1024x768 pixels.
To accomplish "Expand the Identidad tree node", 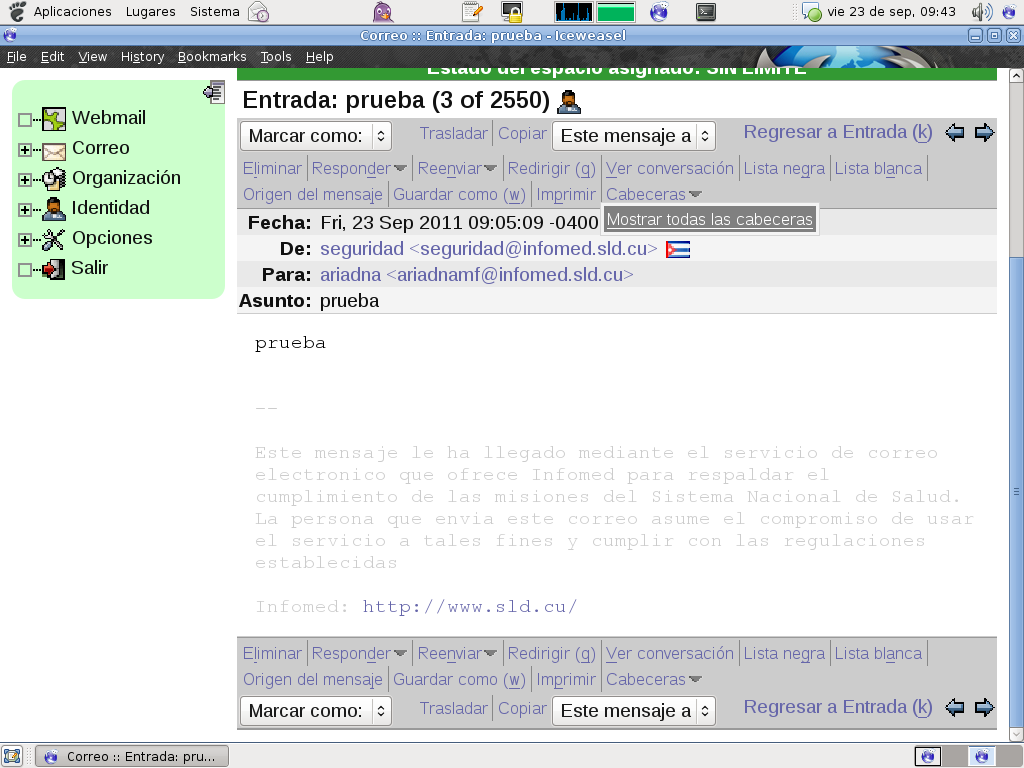I will (25, 210).
